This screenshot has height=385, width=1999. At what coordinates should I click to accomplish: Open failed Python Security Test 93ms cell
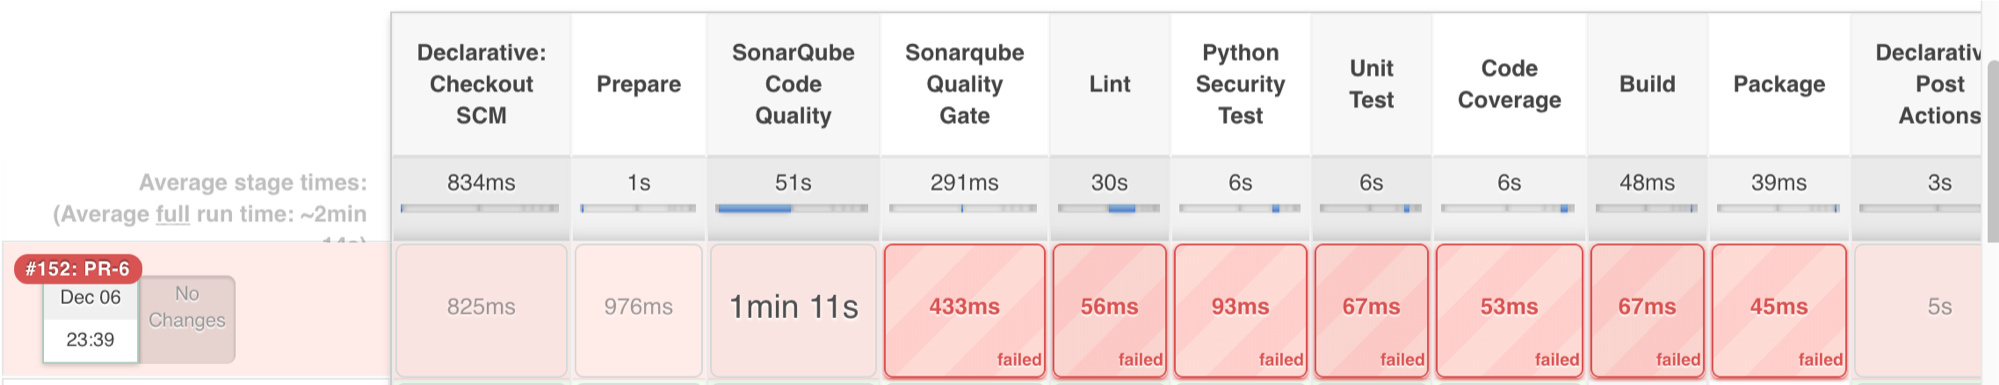pos(1240,310)
